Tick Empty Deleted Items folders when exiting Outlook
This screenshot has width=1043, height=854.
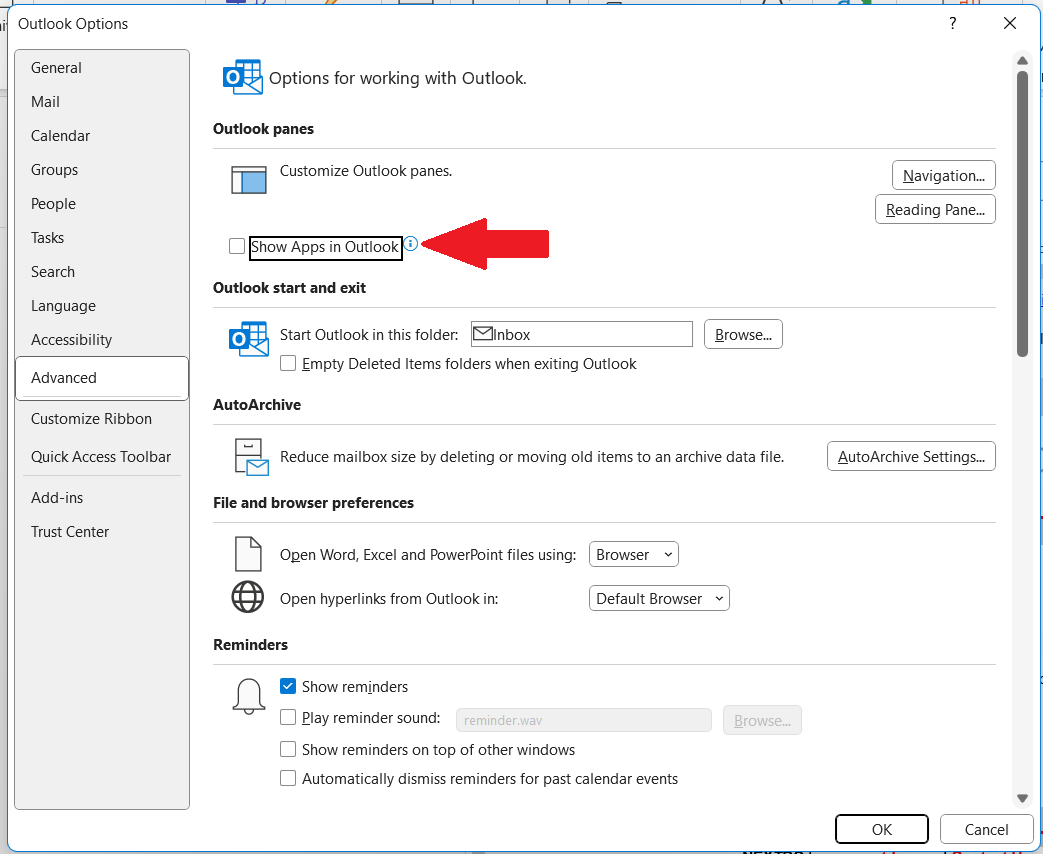point(288,363)
